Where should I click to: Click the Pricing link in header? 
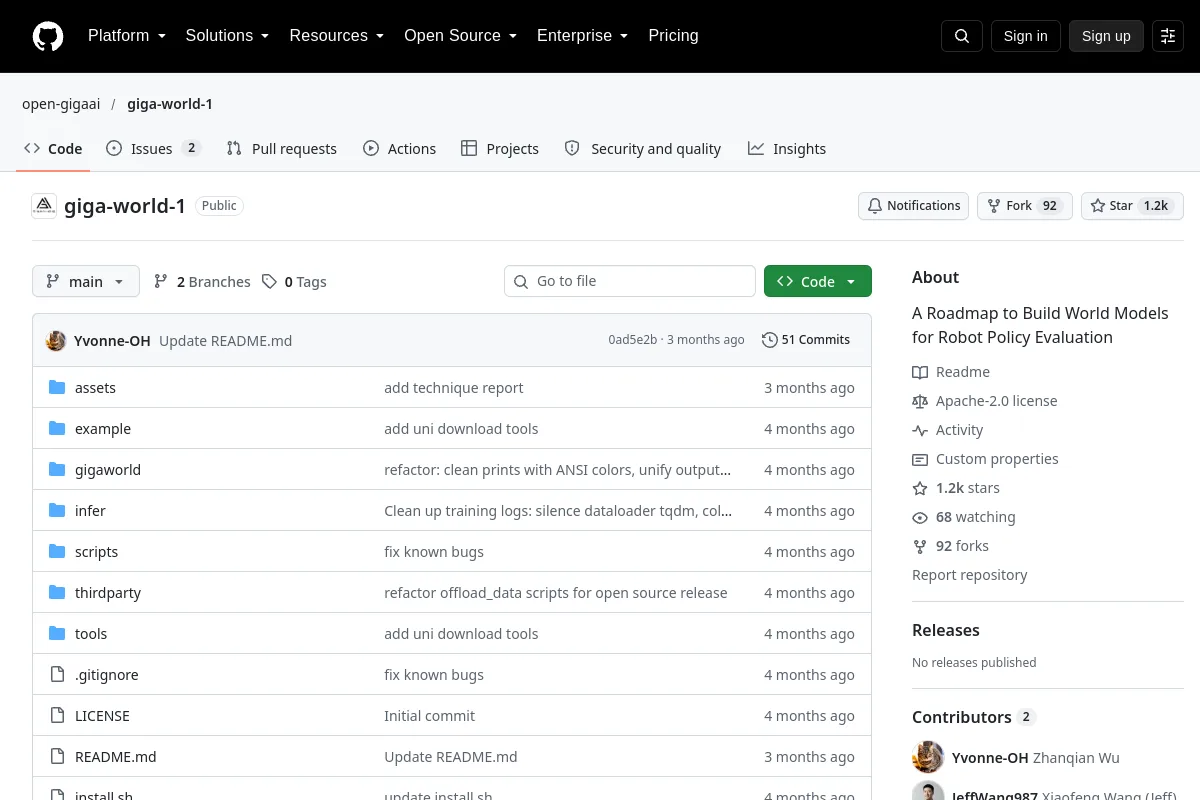673,36
